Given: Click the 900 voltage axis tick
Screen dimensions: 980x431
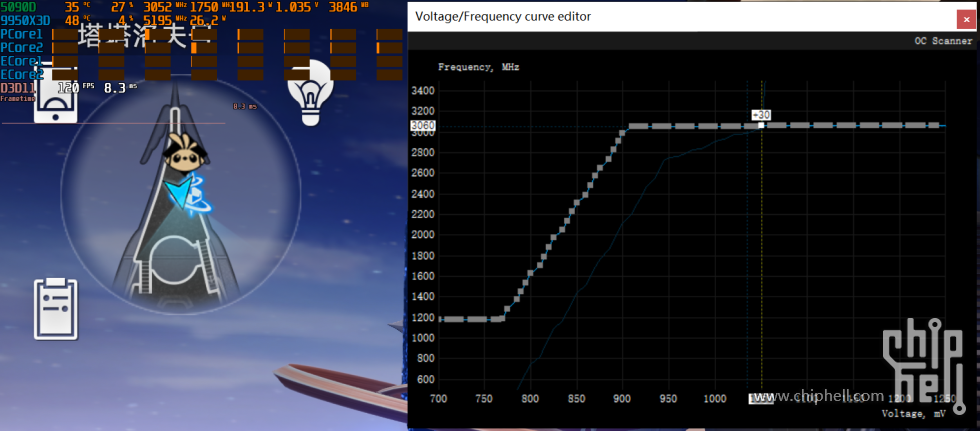Looking at the screenshot, I should point(622,399).
